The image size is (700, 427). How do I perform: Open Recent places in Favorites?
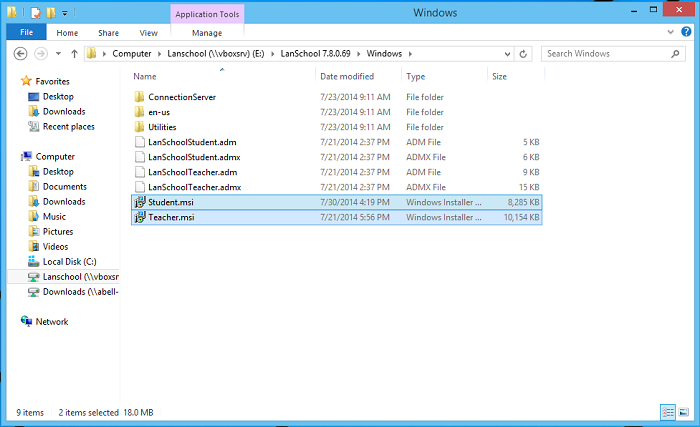coord(69,126)
